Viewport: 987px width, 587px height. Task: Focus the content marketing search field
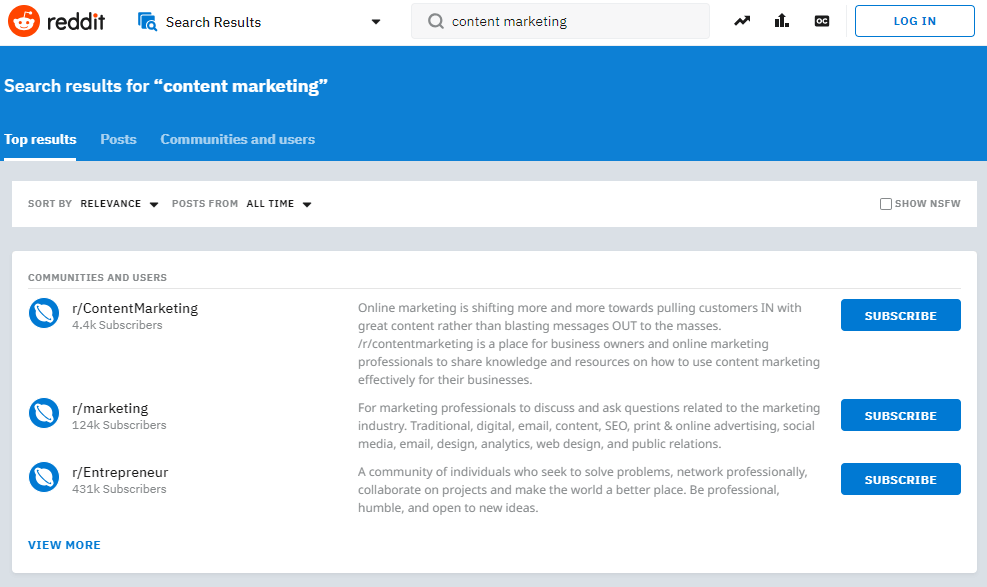click(x=560, y=21)
